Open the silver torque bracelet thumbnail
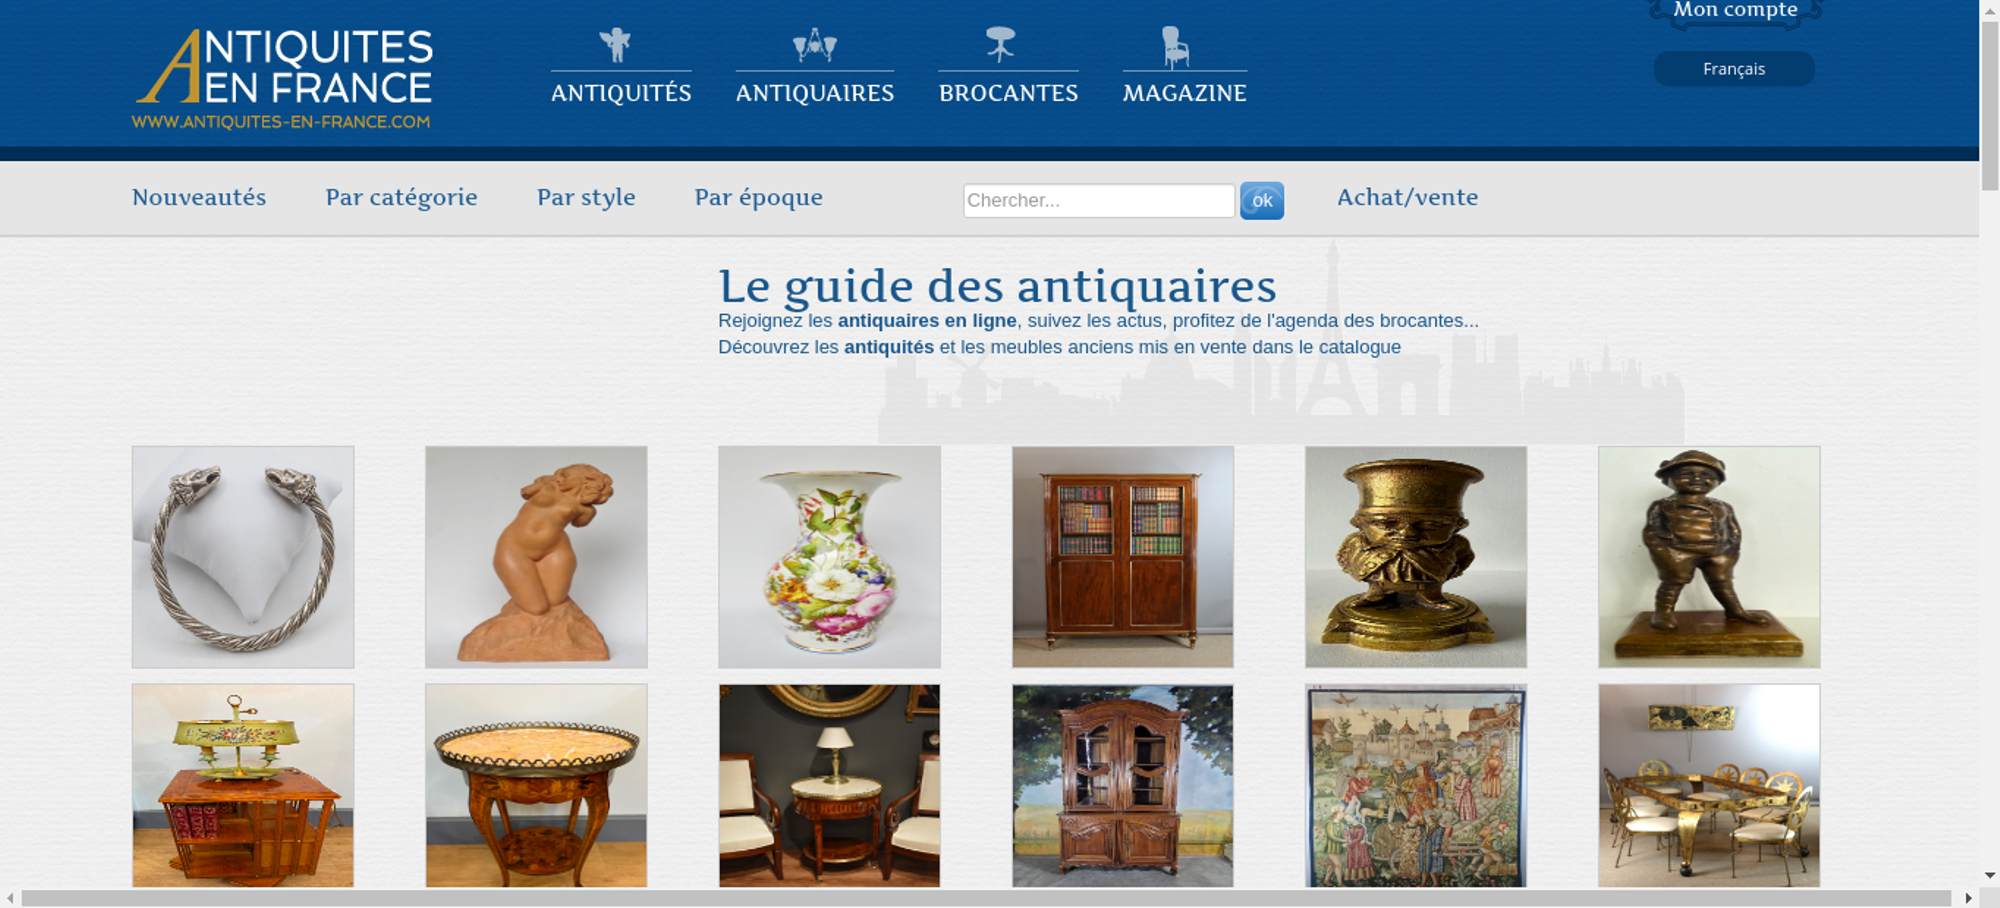Viewport: 2000px width, 908px height. [x=243, y=557]
